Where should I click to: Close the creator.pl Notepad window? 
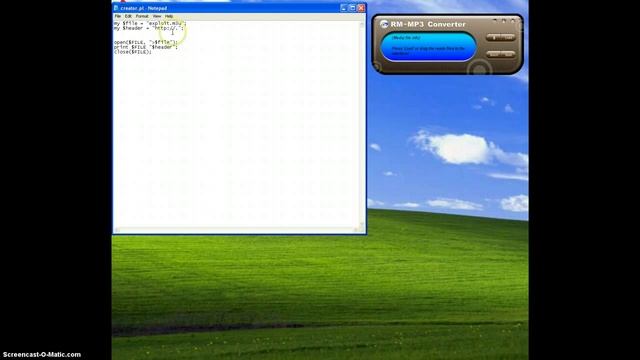tap(361, 8)
